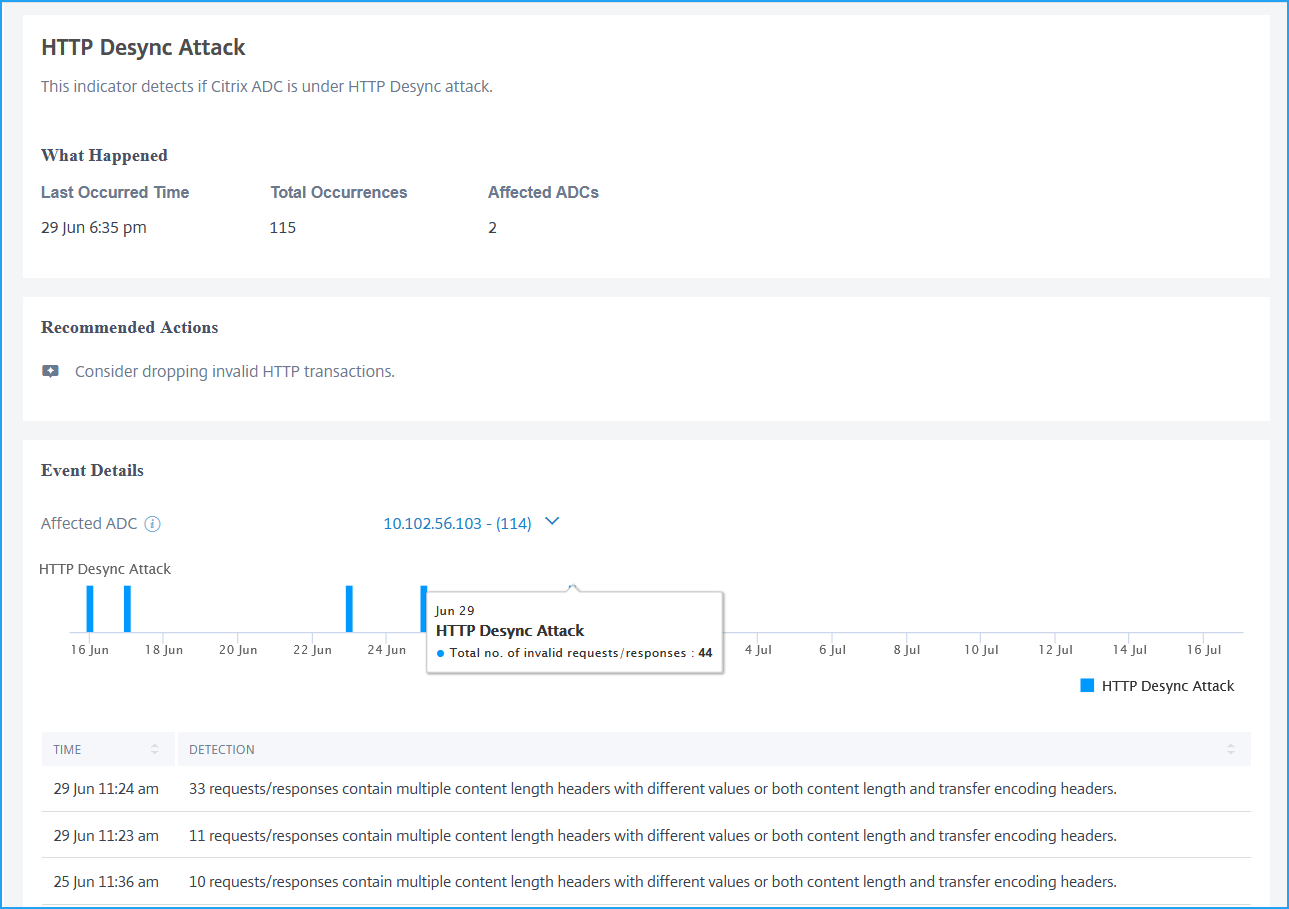Click the 16 Jul axis label on chart
The image size is (1289, 909).
pyautogui.click(x=1204, y=650)
